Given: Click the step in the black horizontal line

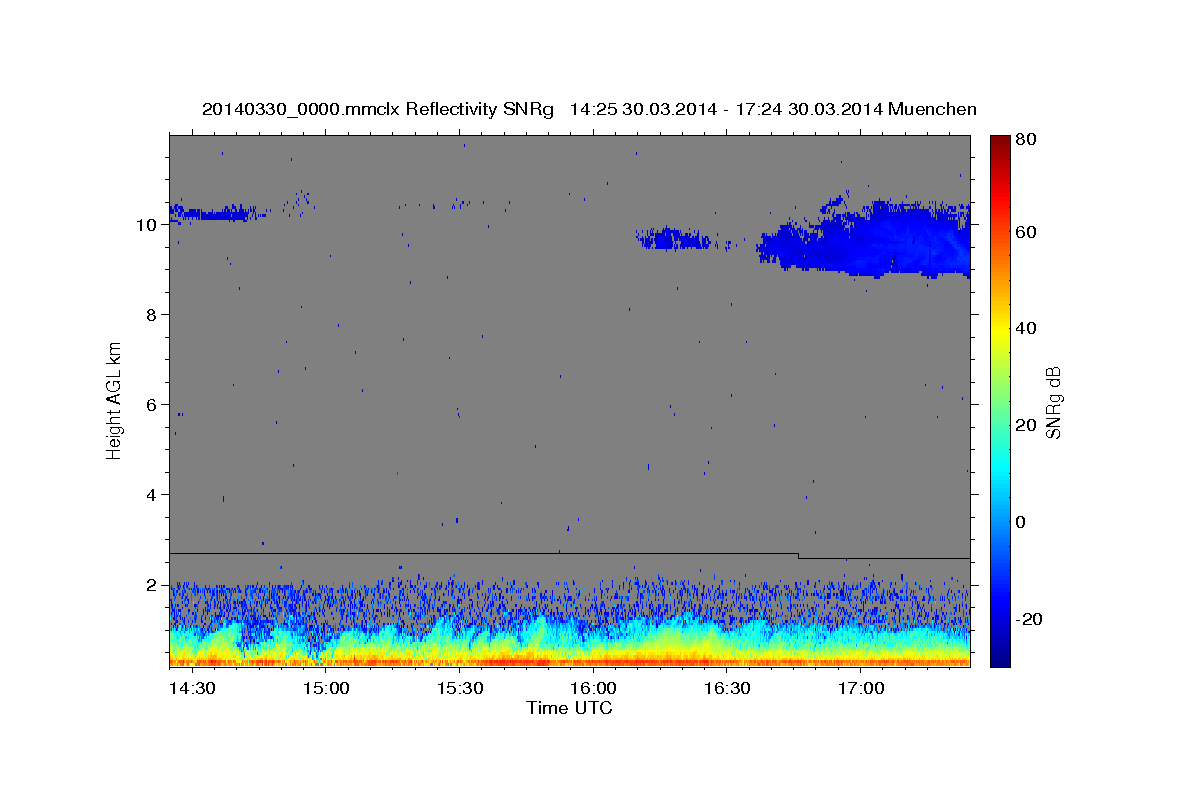Looking at the screenshot, I should pos(798,555).
